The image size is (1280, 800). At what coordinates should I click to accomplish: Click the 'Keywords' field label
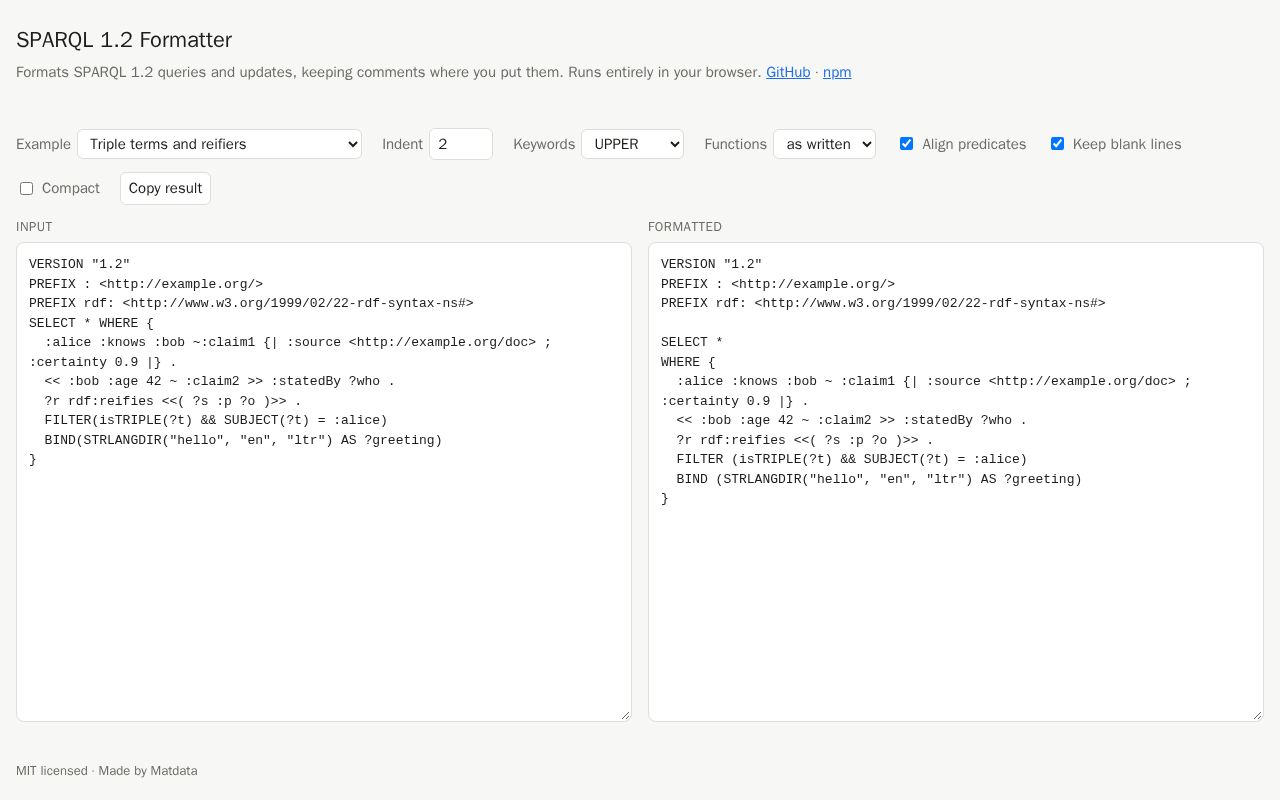click(x=544, y=144)
